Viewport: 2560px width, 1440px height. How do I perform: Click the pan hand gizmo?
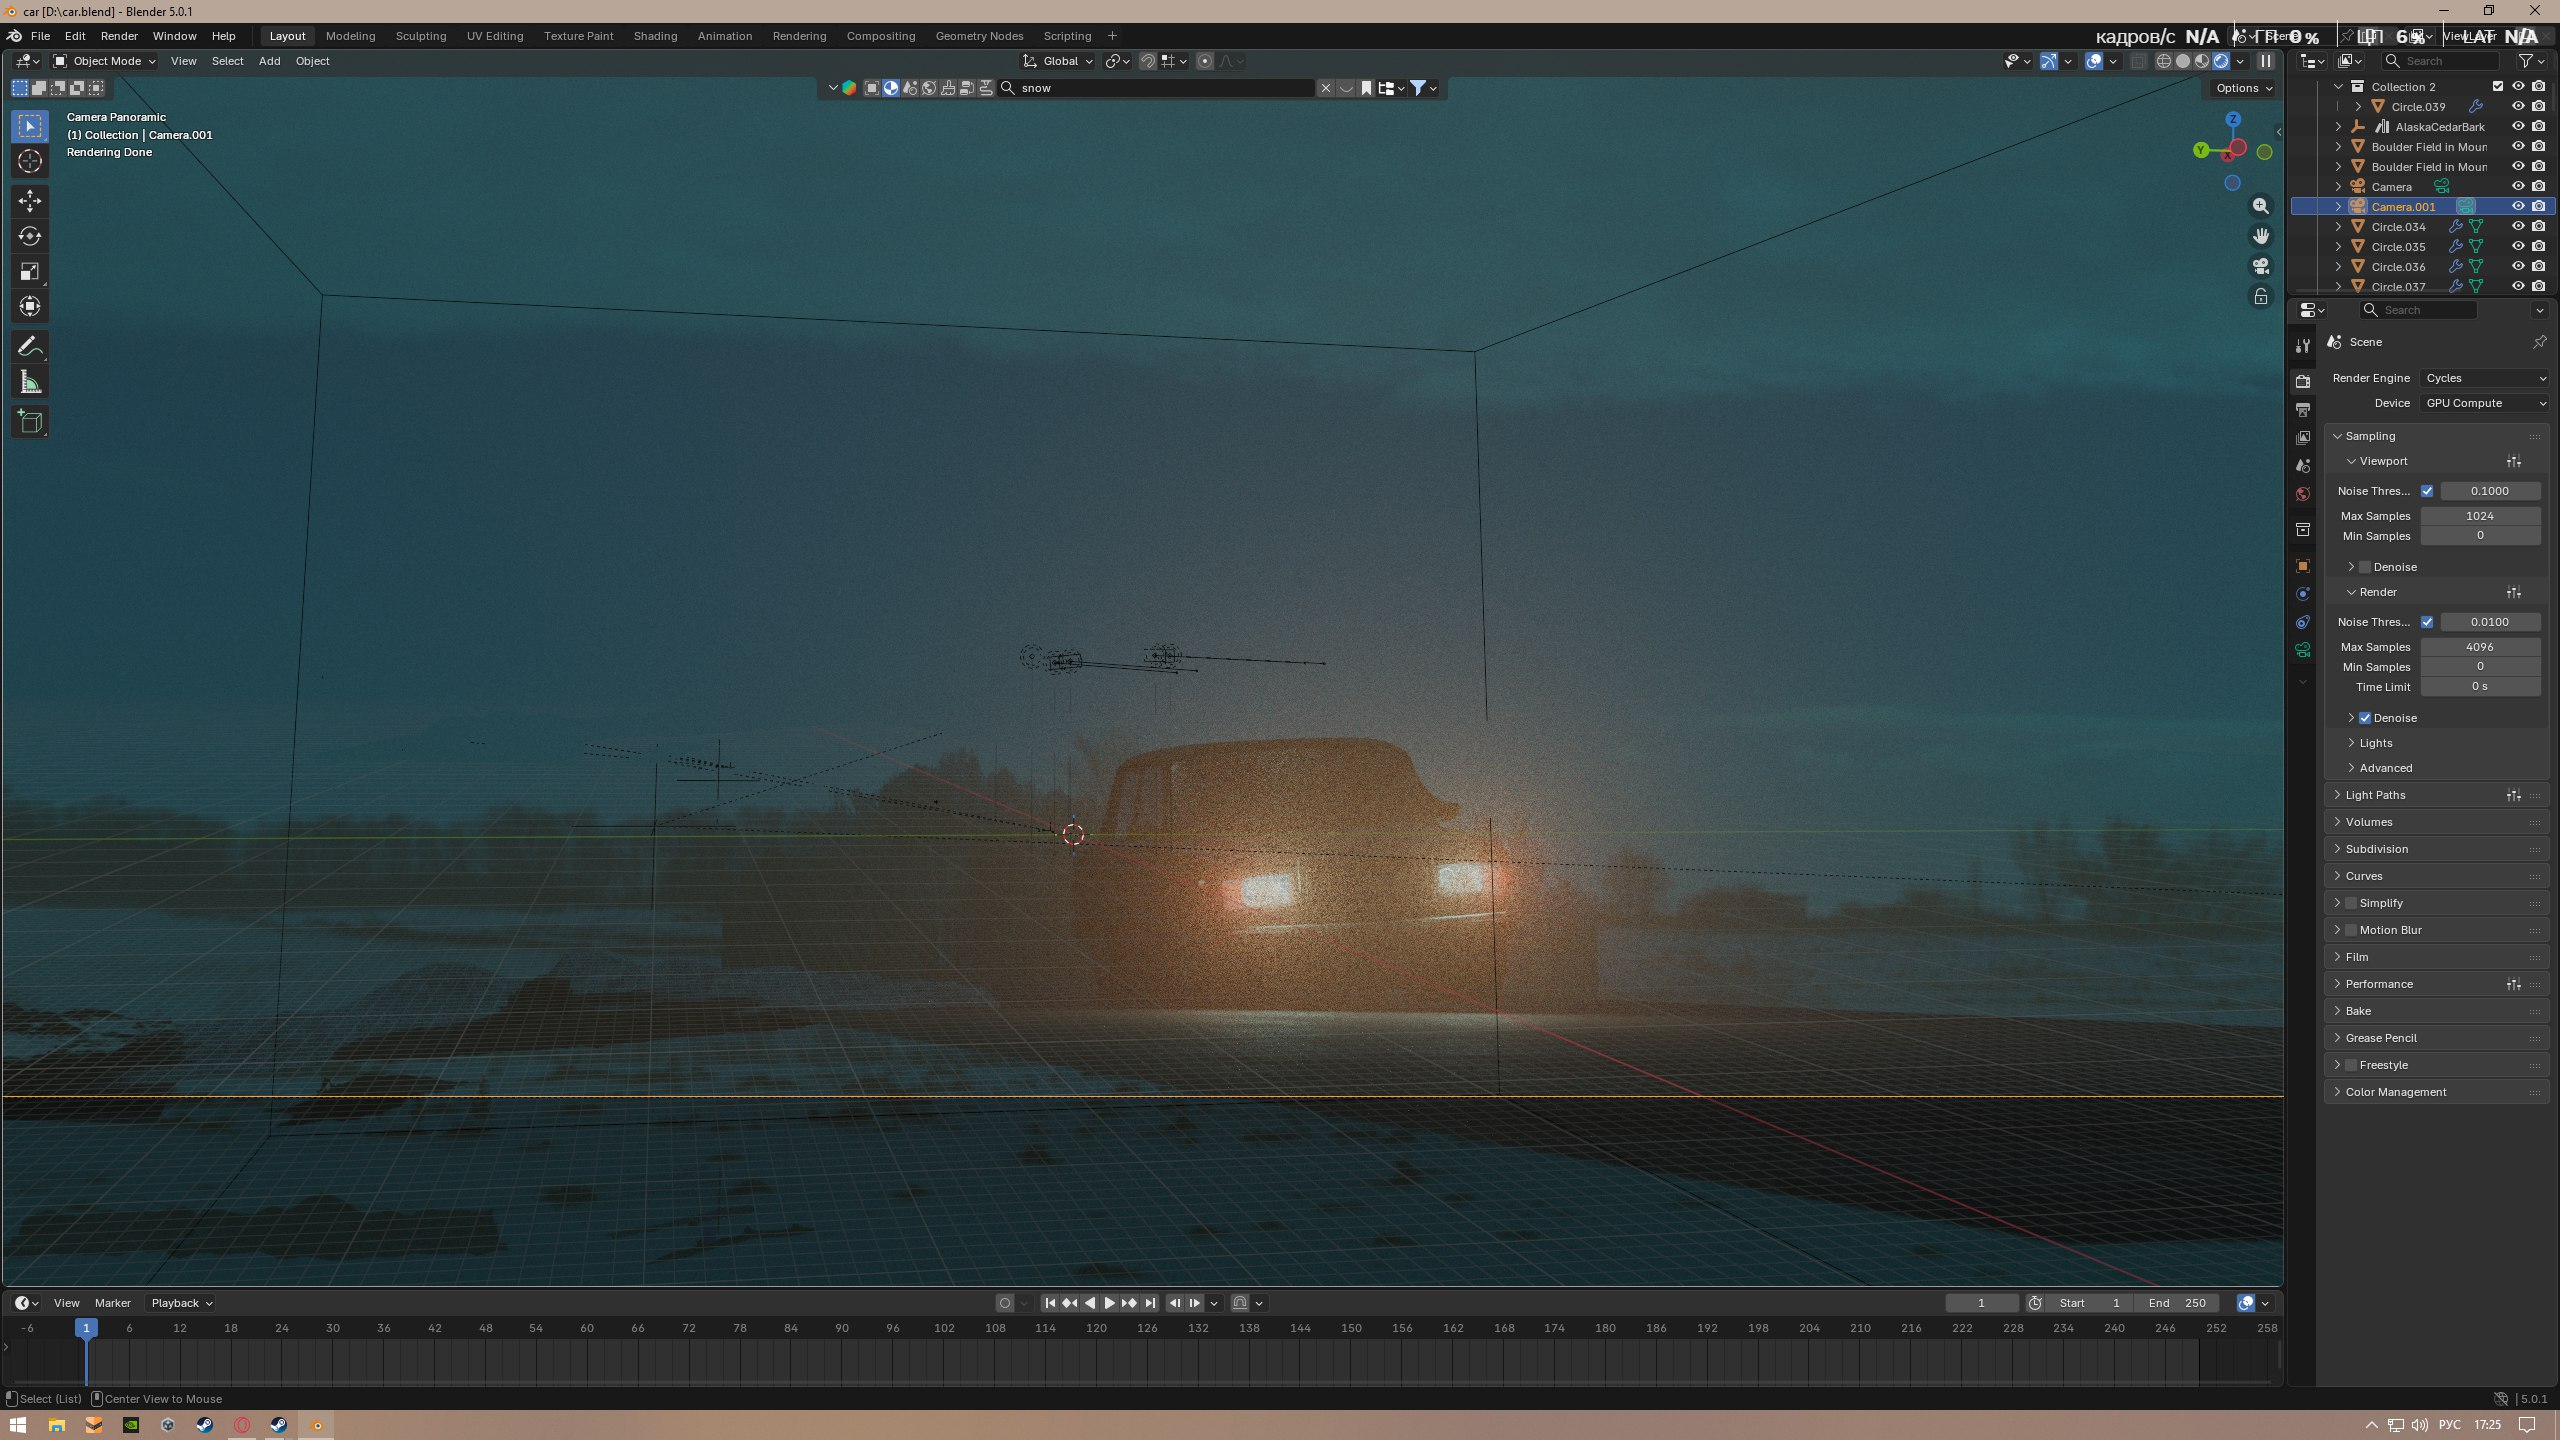(2260, 236)
